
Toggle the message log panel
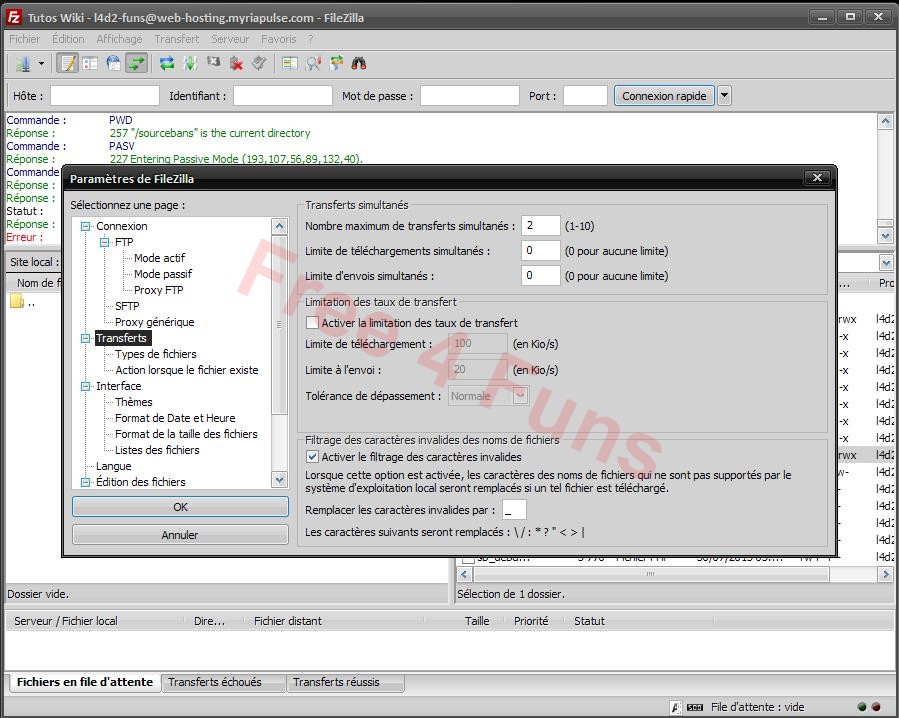68,62
